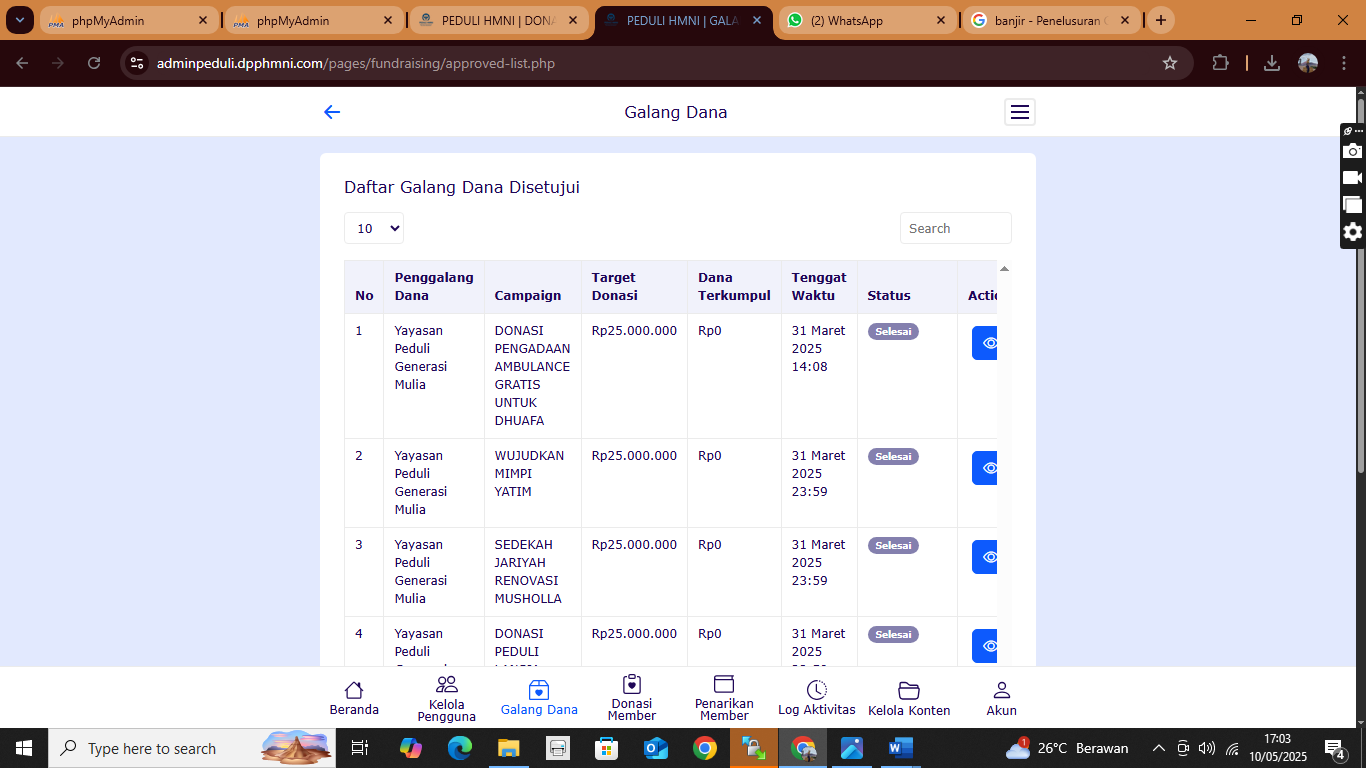
Task: Open Penarikan Member in the bottom navigation
Action: point(724,698)
